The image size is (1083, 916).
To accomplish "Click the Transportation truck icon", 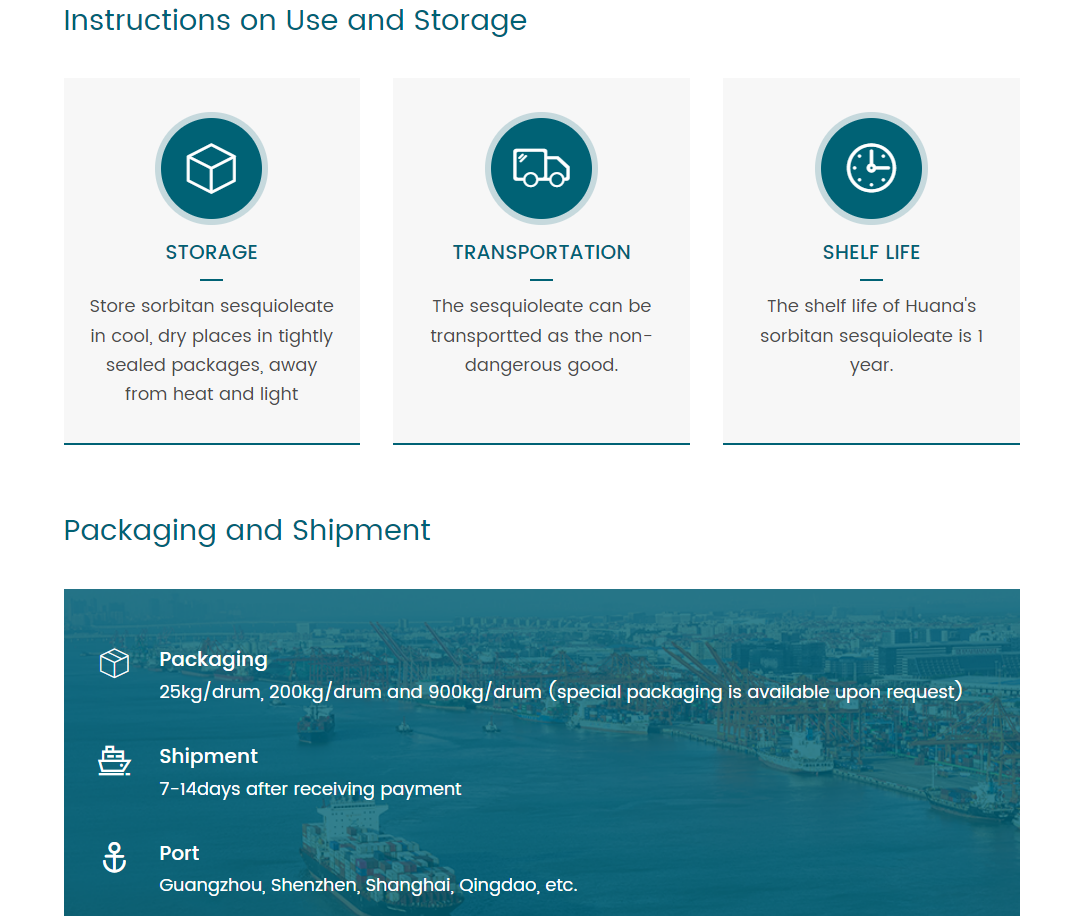I will pyautogui.click(x=541, y=168).
